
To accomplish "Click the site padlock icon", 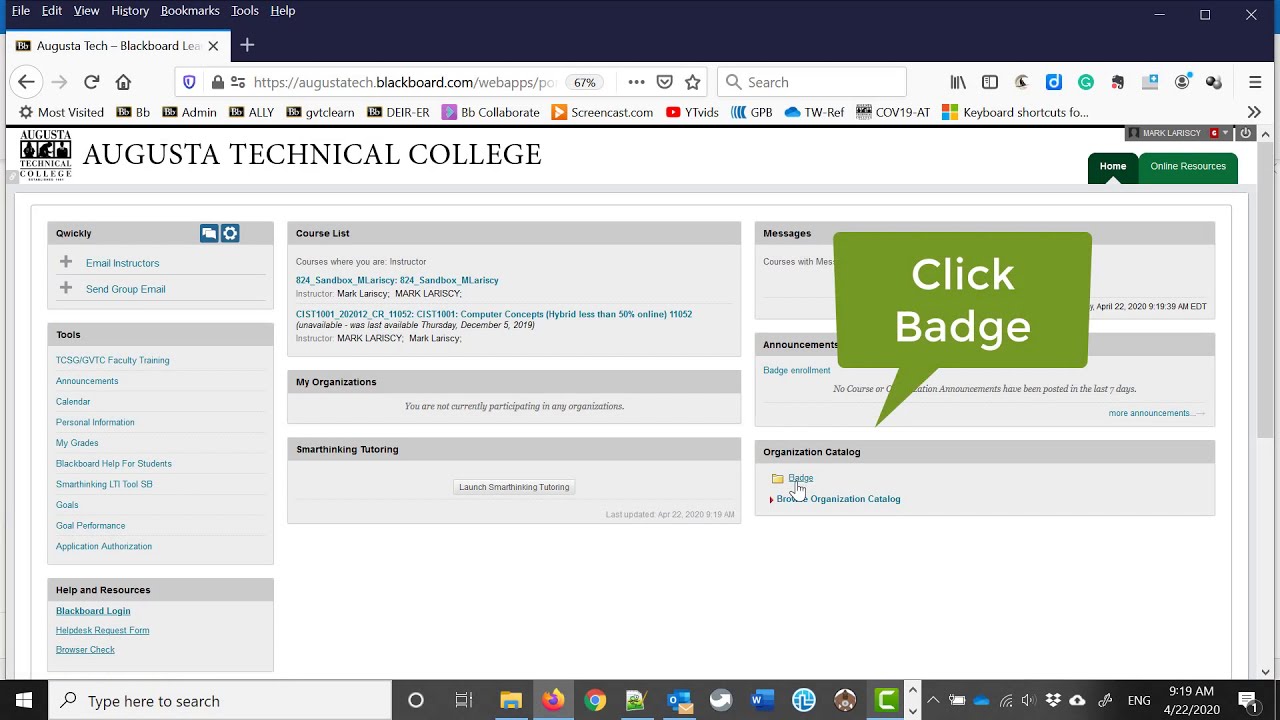I will pos(217,82).
